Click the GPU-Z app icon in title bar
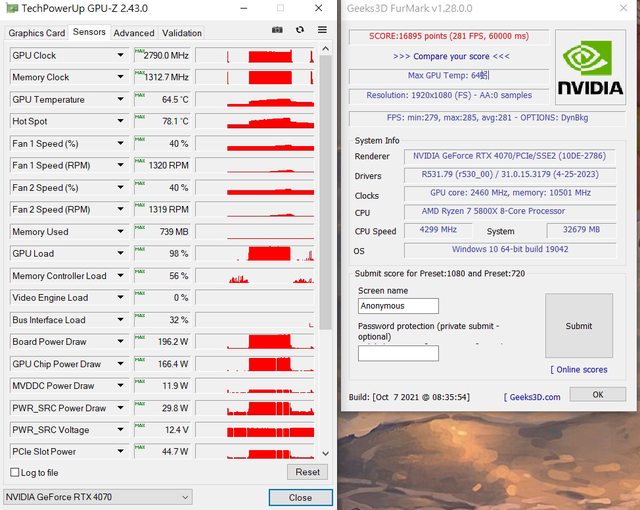The height and width of the screenshot is (510, 640). click(x=9, y=9)
